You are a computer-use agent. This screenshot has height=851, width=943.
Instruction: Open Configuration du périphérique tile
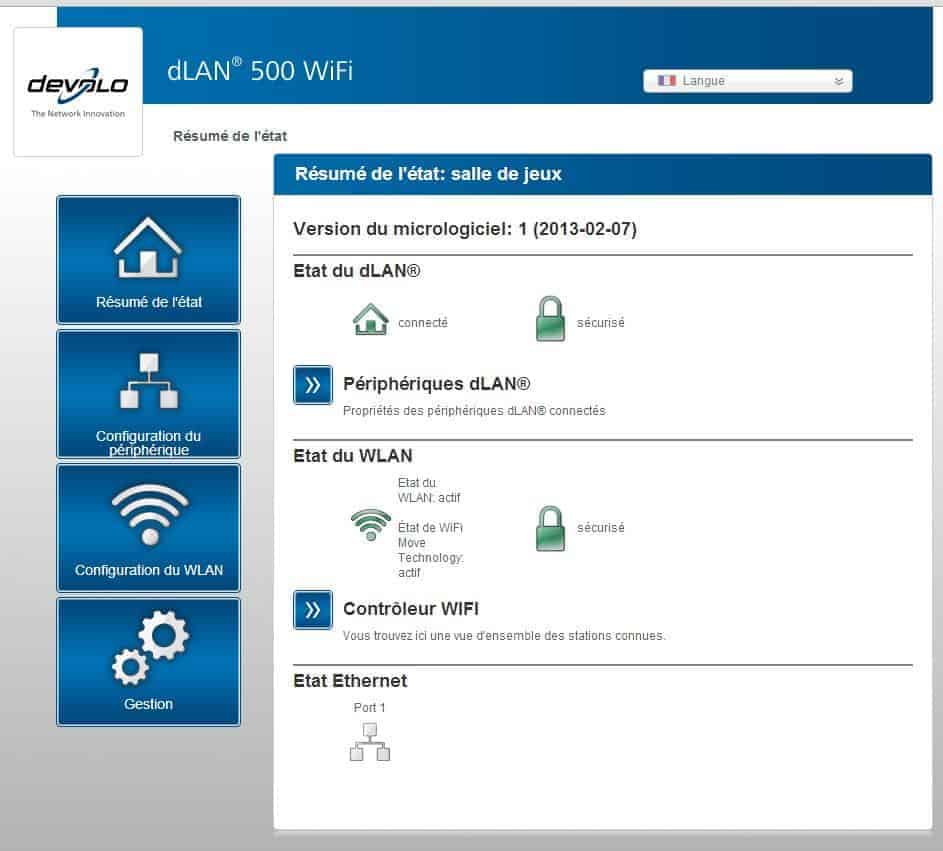tap(148, 394)
